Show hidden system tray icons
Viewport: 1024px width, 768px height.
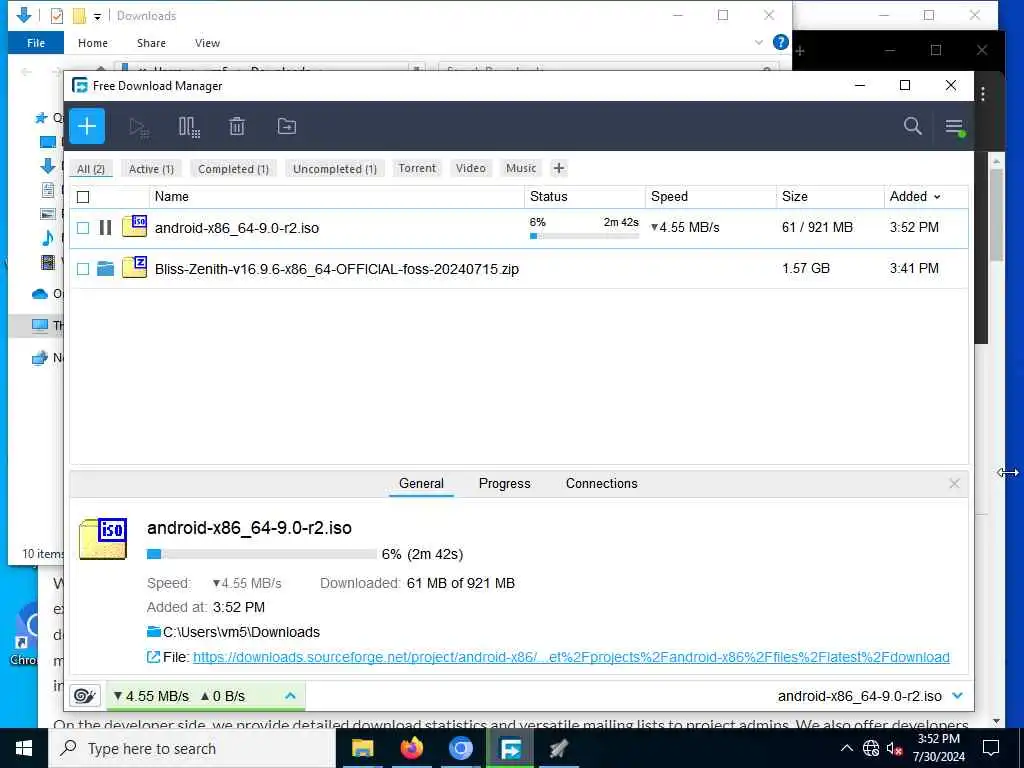pos(846,748)
